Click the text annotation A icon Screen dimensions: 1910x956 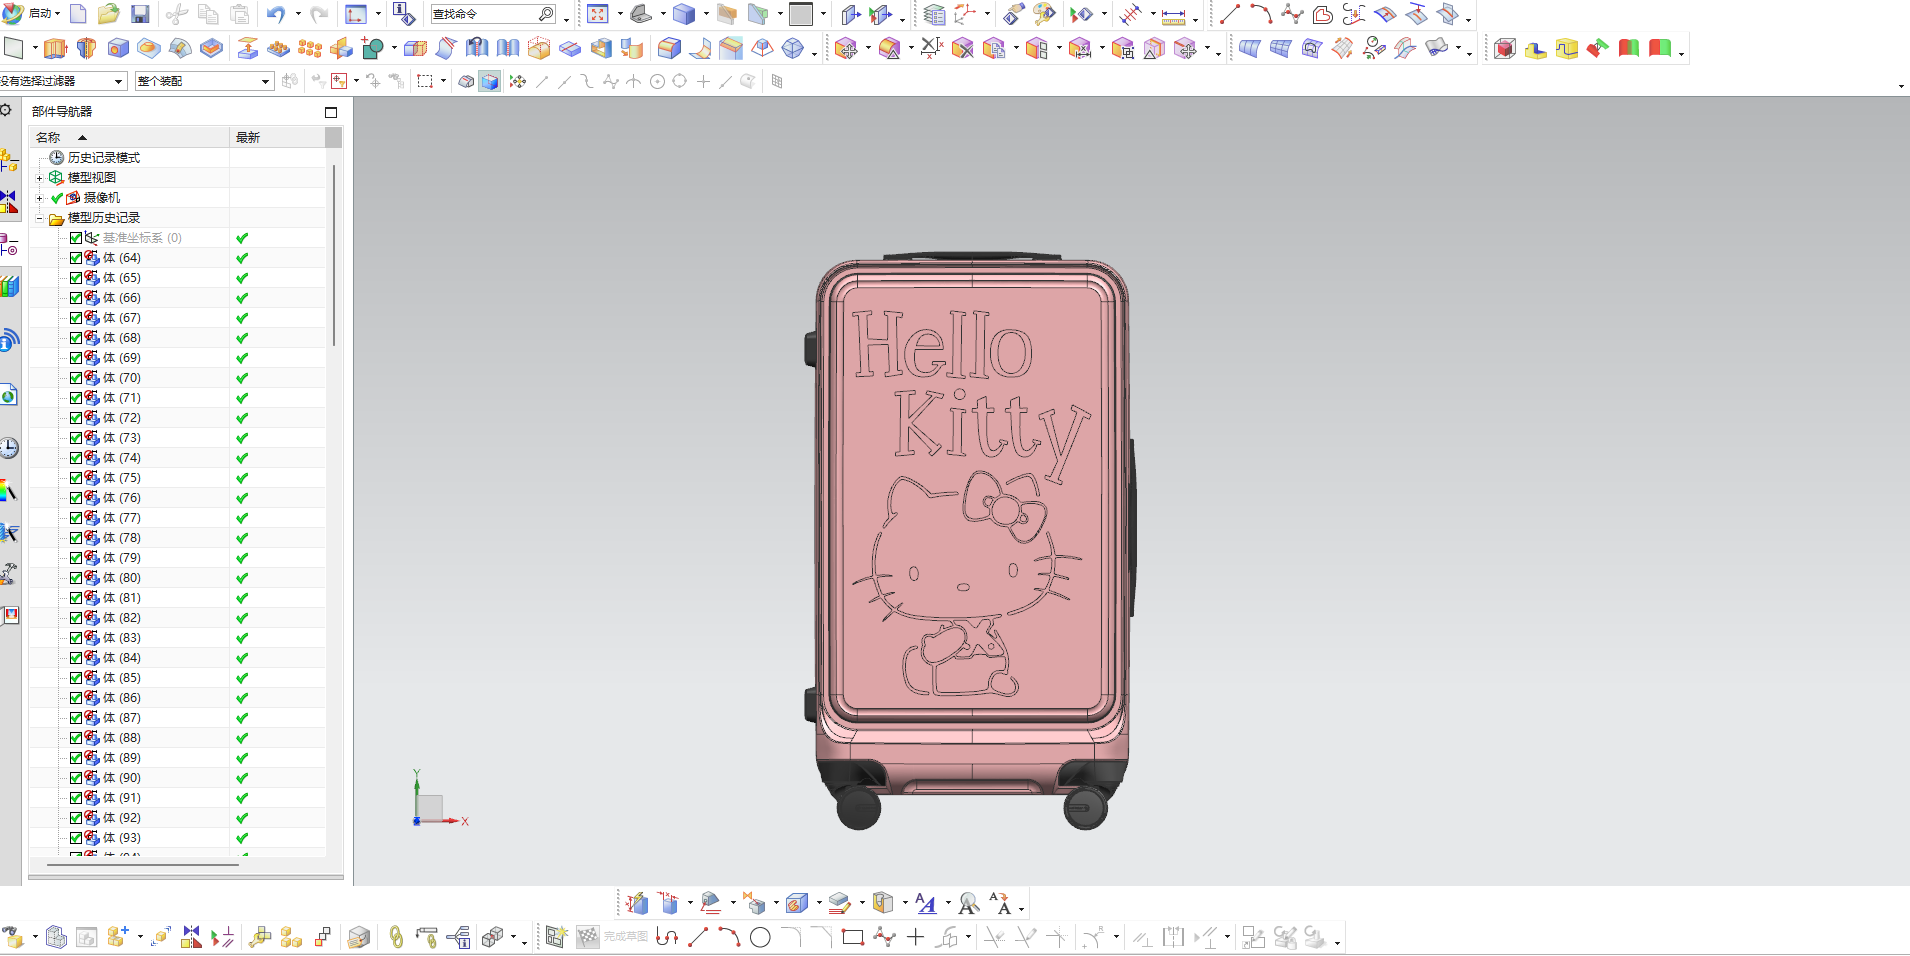click(926, 904)
